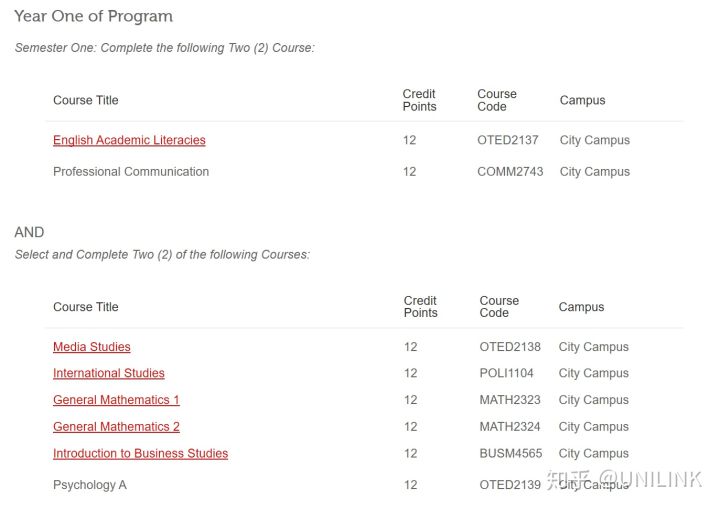Click the second table's Credit Points header

(421, 307)
